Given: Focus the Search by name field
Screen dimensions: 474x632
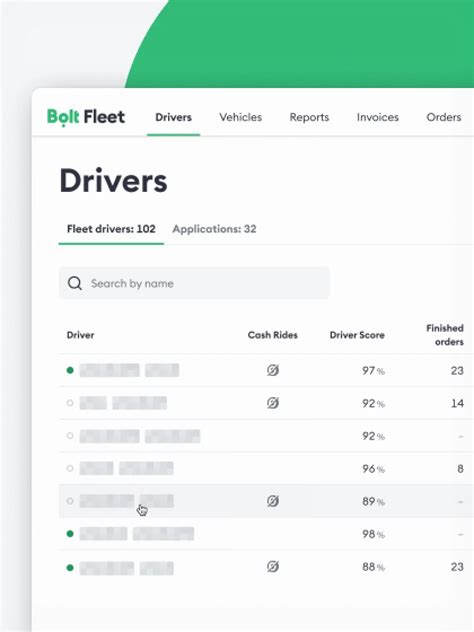Looking at the screenshot, I should pos(194,283).
